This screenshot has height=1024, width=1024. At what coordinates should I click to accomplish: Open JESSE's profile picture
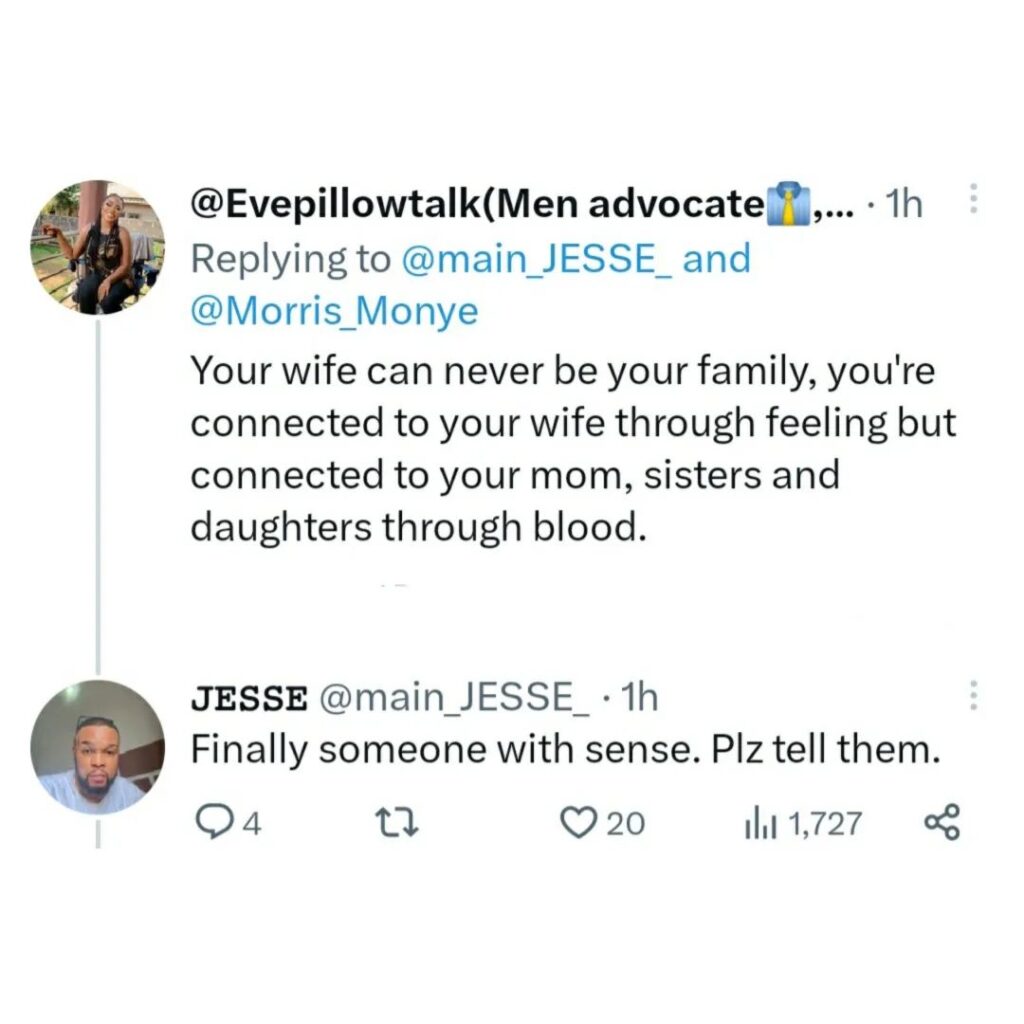click(97, 747)
